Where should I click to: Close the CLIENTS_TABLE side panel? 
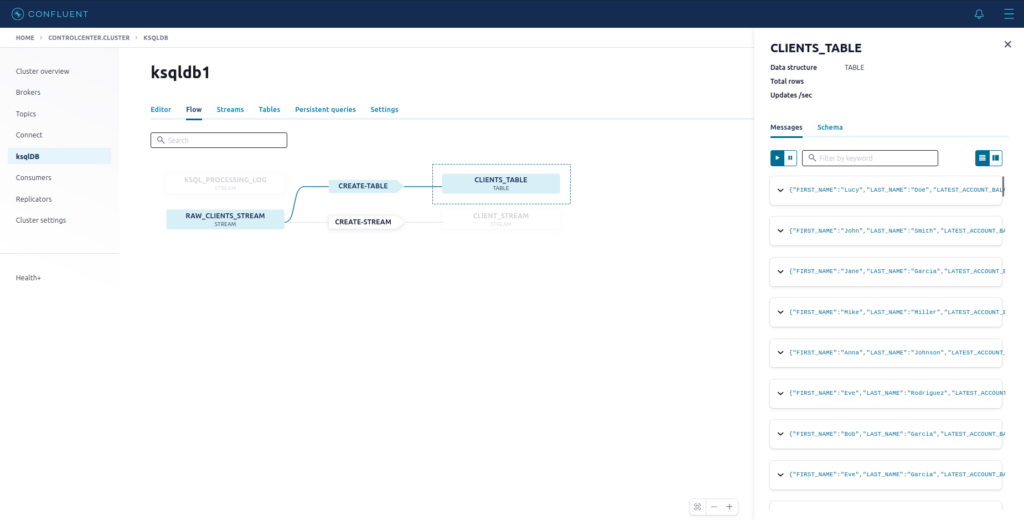[x=1007, y=45]
